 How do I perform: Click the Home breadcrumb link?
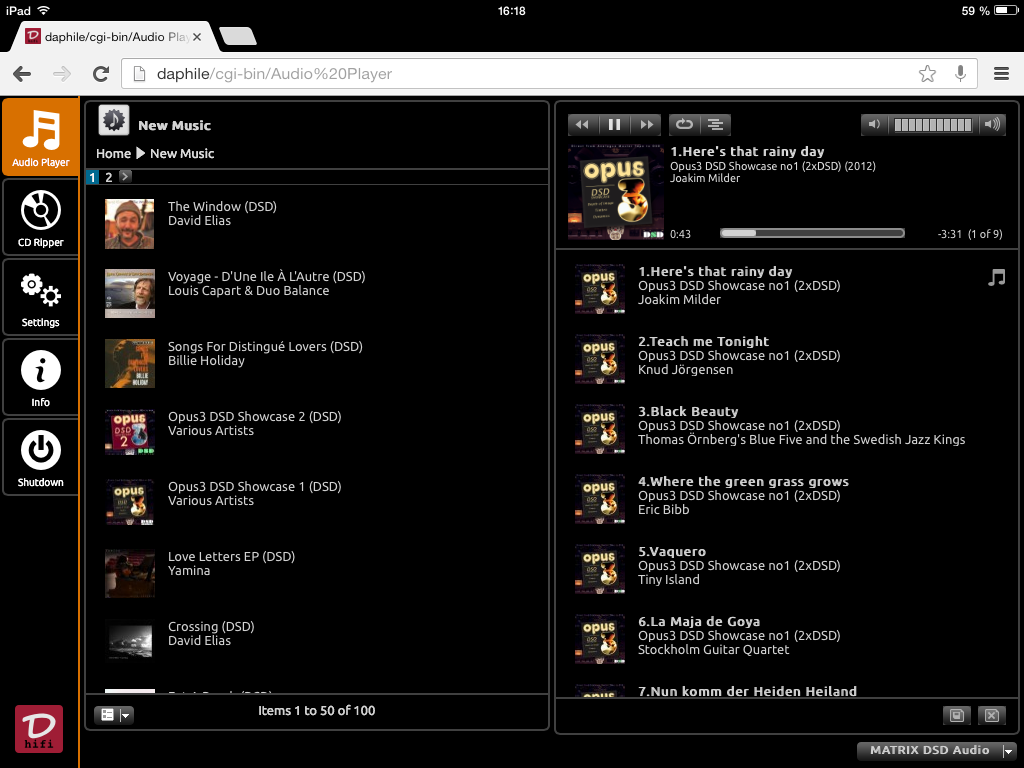(113, 153)
